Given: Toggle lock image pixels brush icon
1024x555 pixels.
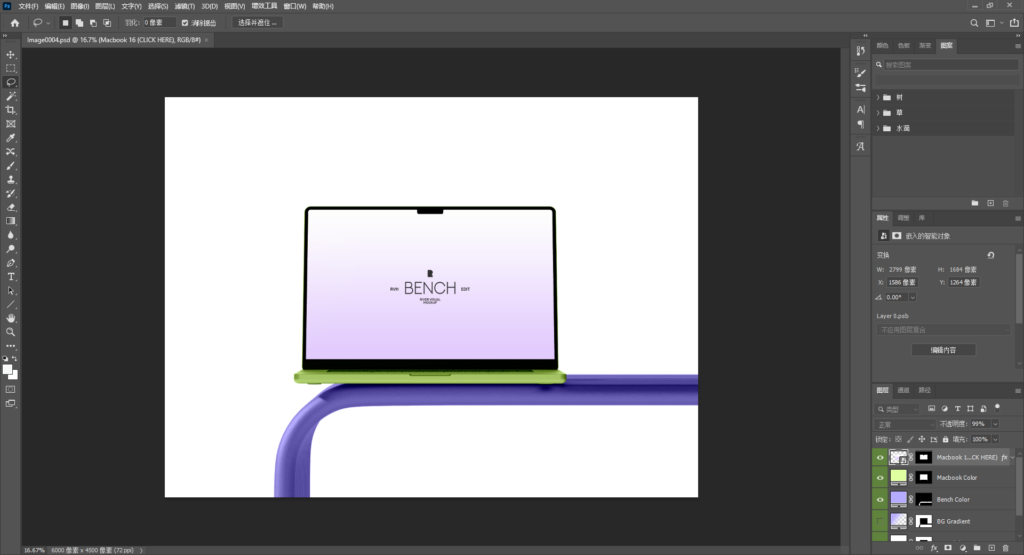Looking at the screenshot, I should pos(910,439).
